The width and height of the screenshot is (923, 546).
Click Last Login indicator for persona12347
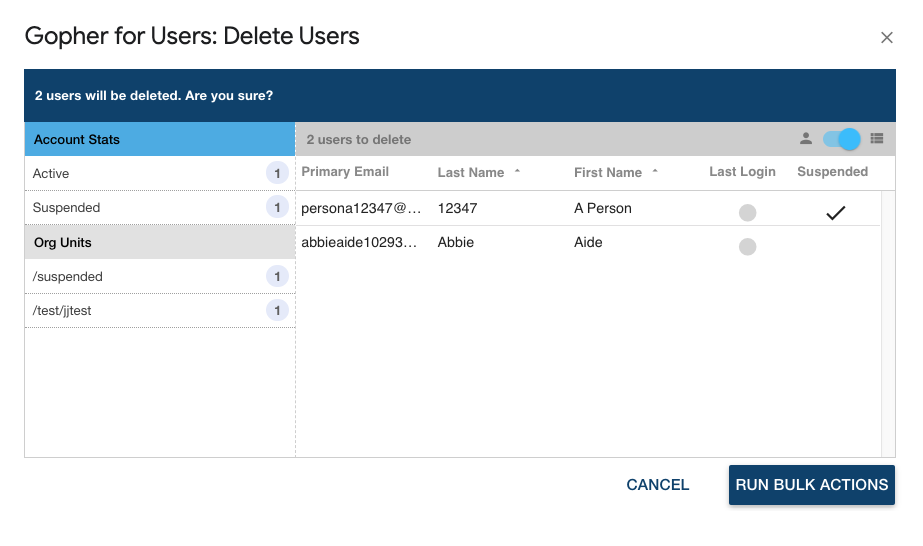pos(747,212)
